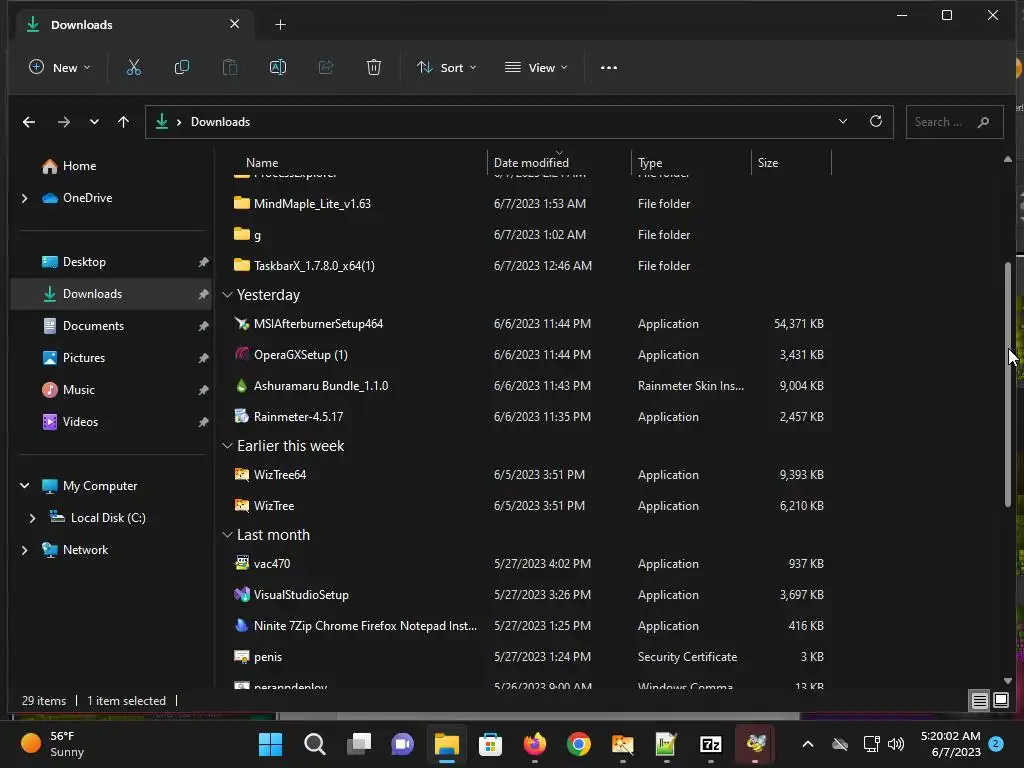
Task: Click the Search Downloads box
Action: (954, 122)
